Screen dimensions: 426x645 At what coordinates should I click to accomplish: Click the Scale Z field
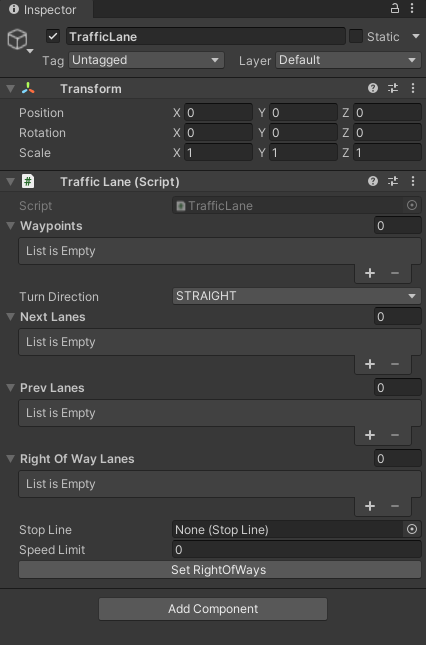(x=387, y=153)
